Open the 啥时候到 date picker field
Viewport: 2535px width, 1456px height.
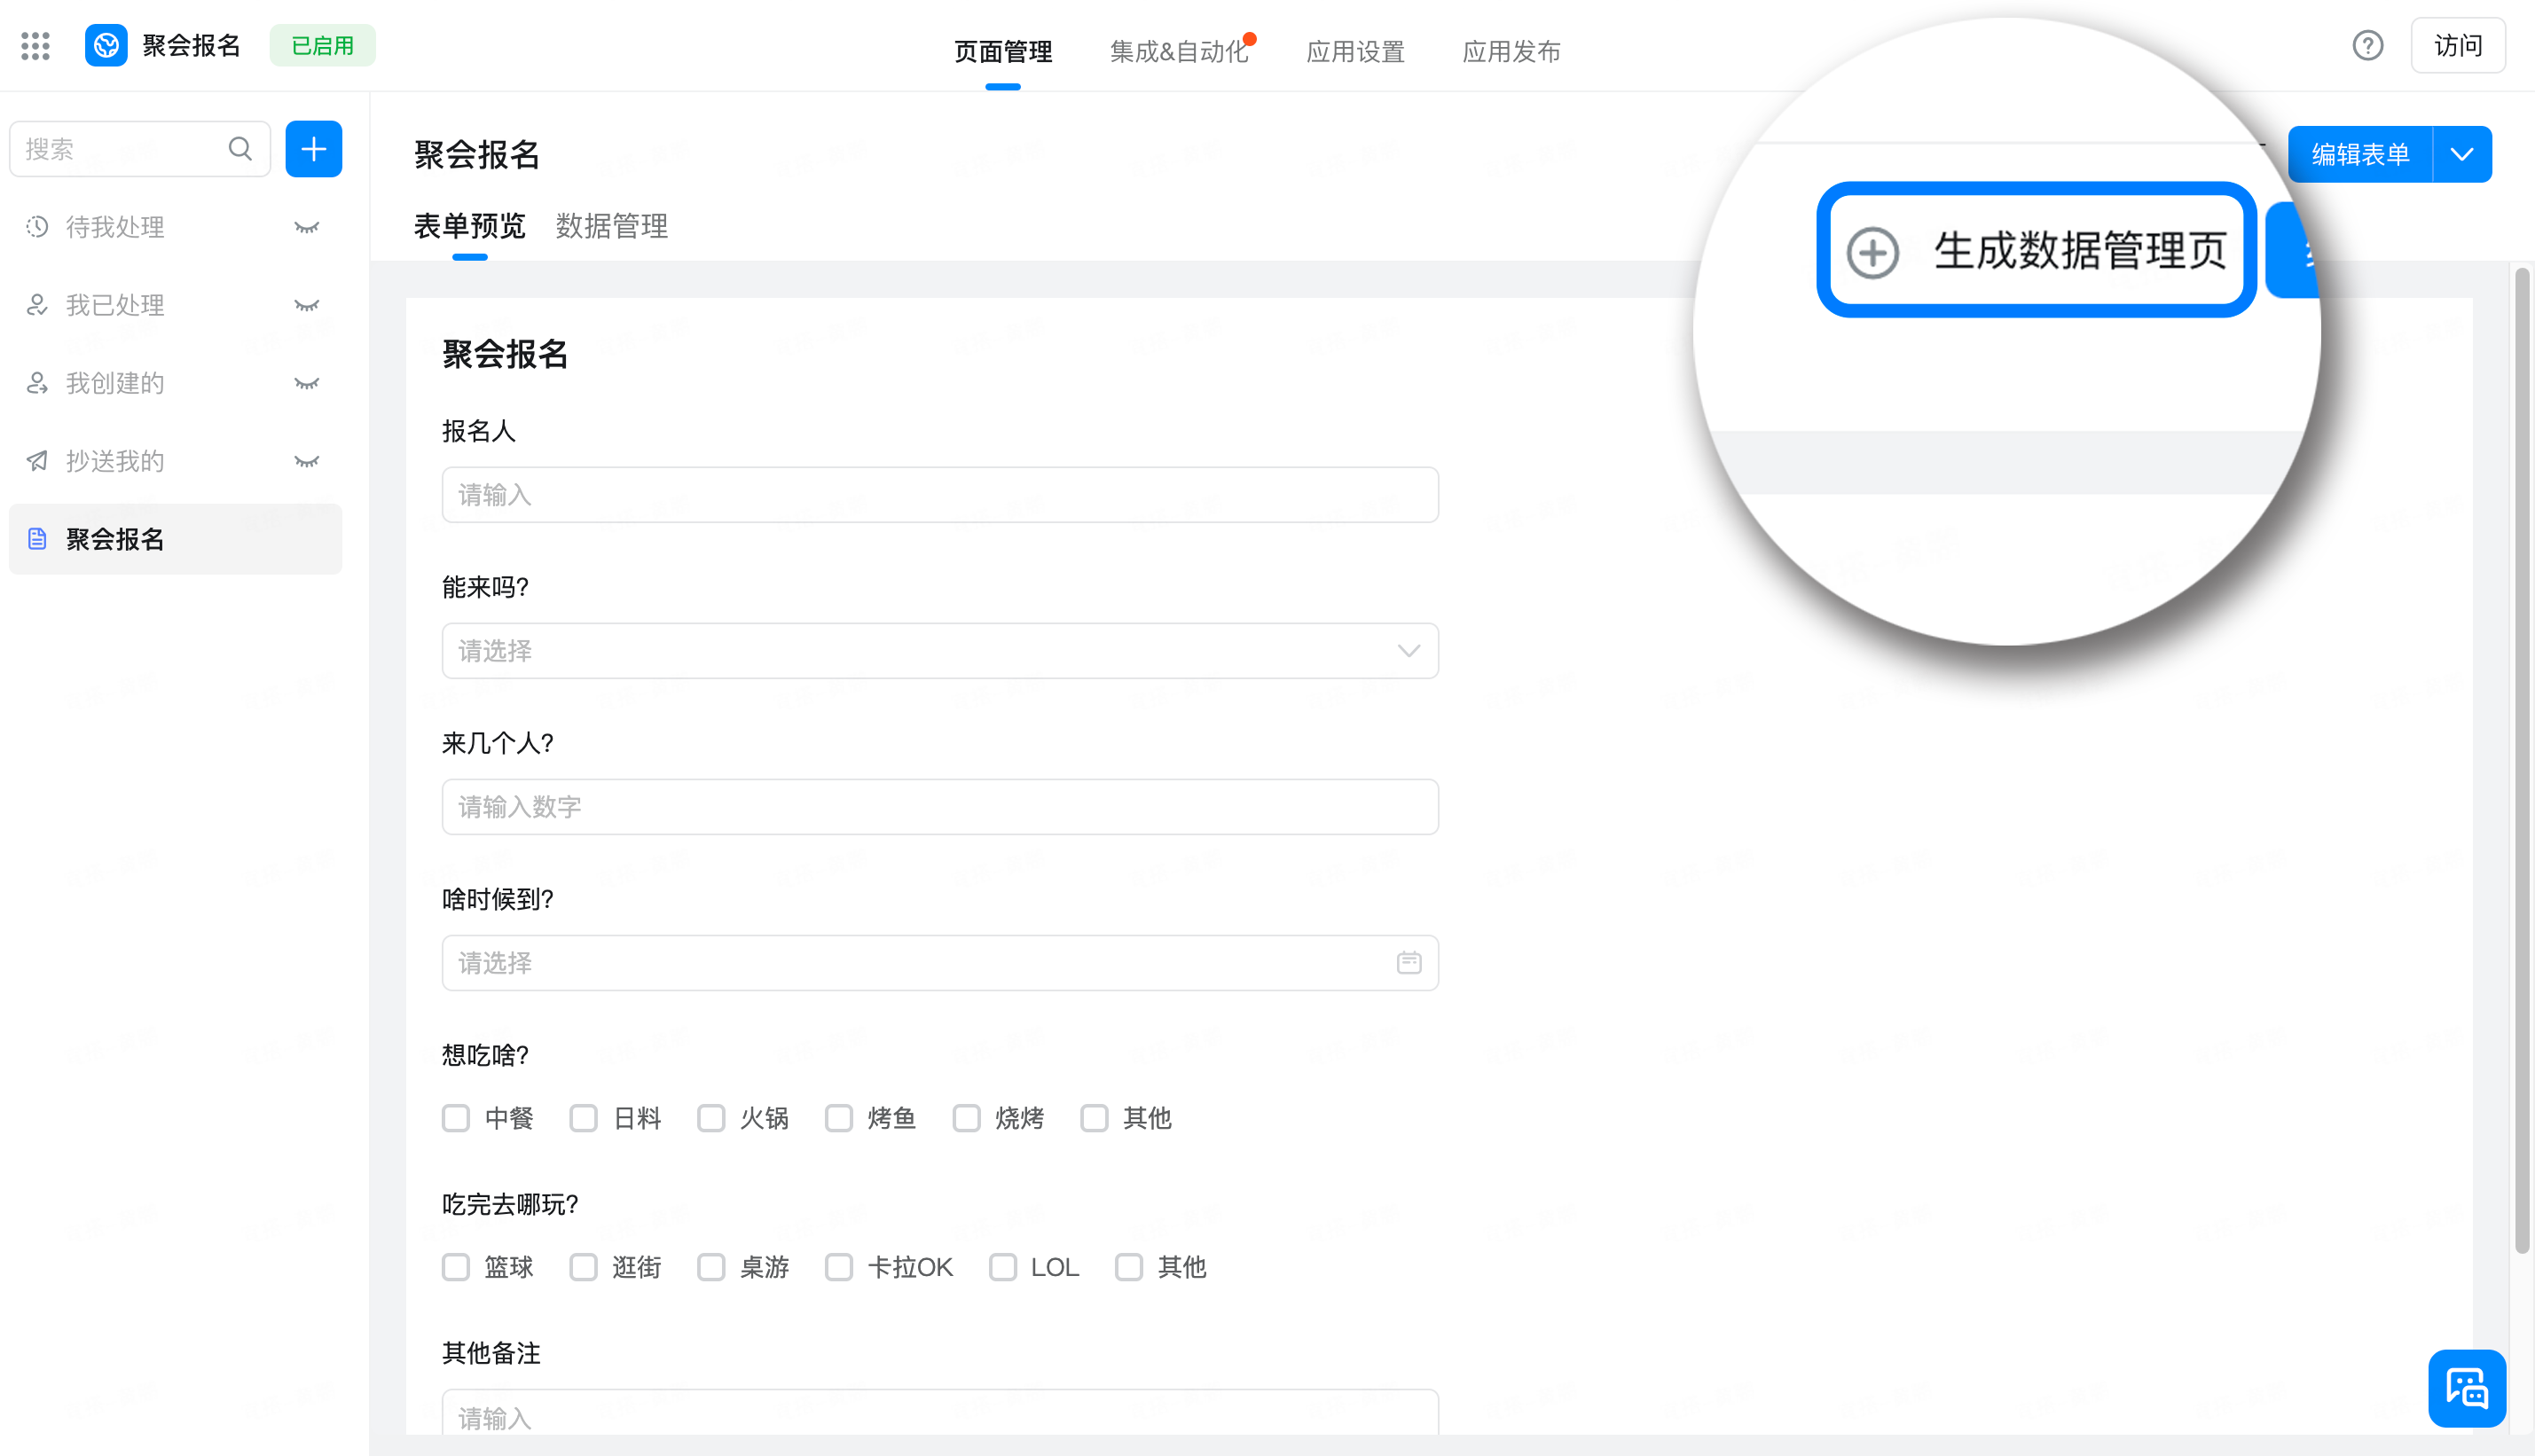pos(940,963)
